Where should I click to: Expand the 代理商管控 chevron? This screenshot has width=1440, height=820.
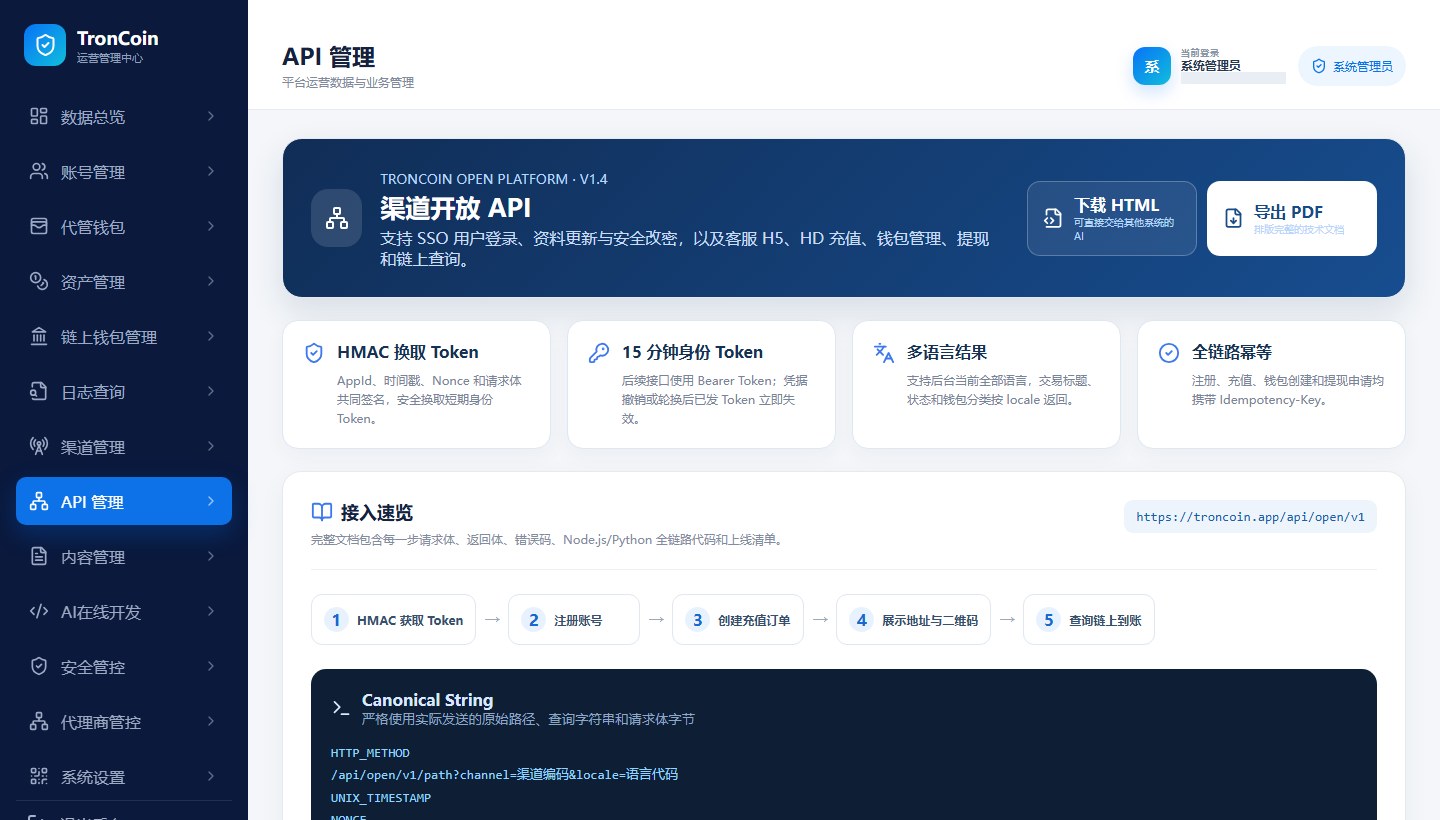211,721
